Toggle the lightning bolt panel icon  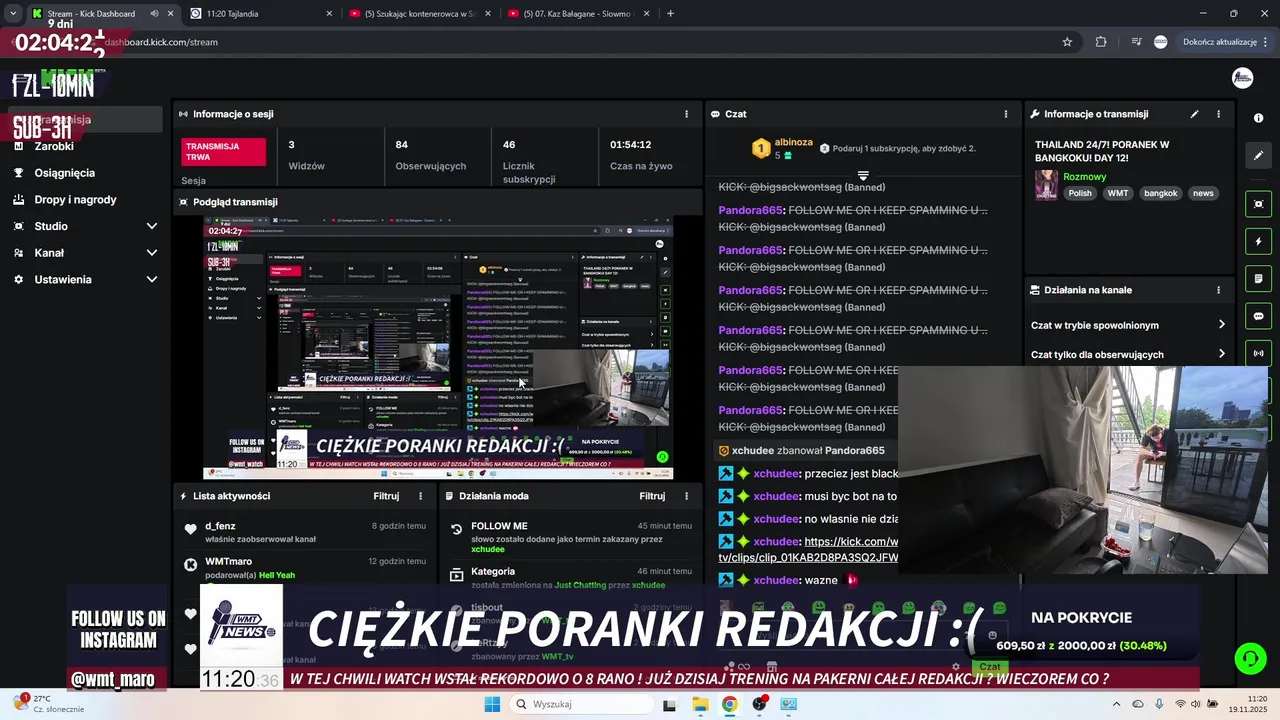[1258, 241]
